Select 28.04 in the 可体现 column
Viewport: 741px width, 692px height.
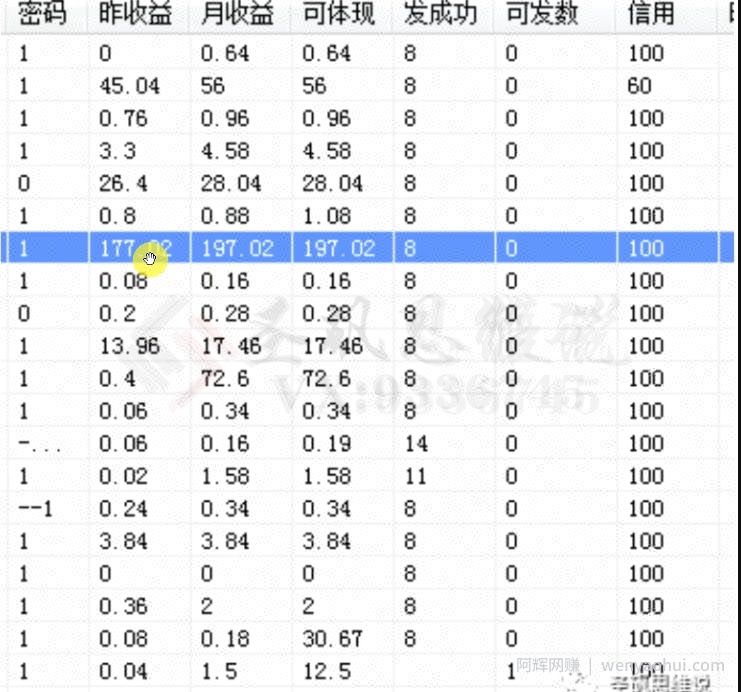coord(333,184)
